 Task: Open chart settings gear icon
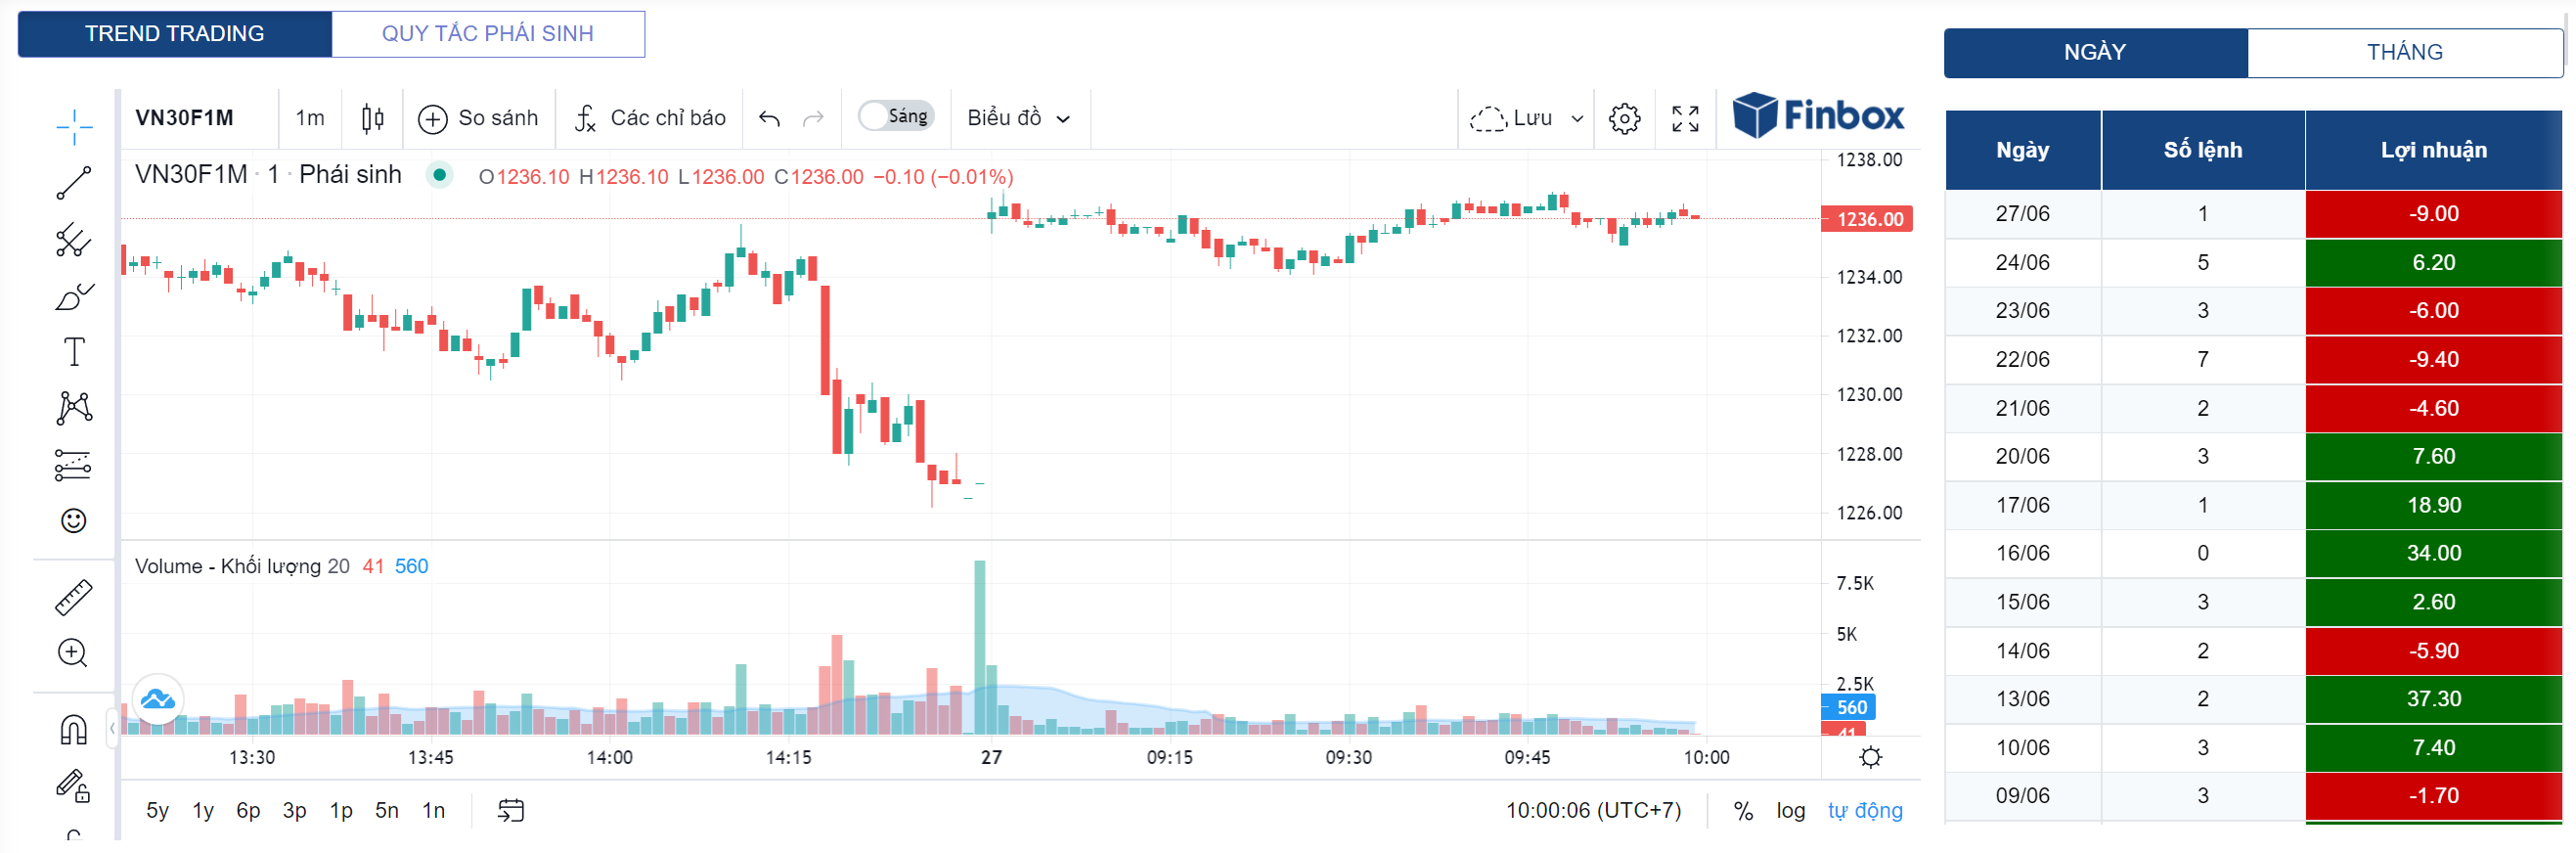pyautogui.click(x=1624, y=118)
